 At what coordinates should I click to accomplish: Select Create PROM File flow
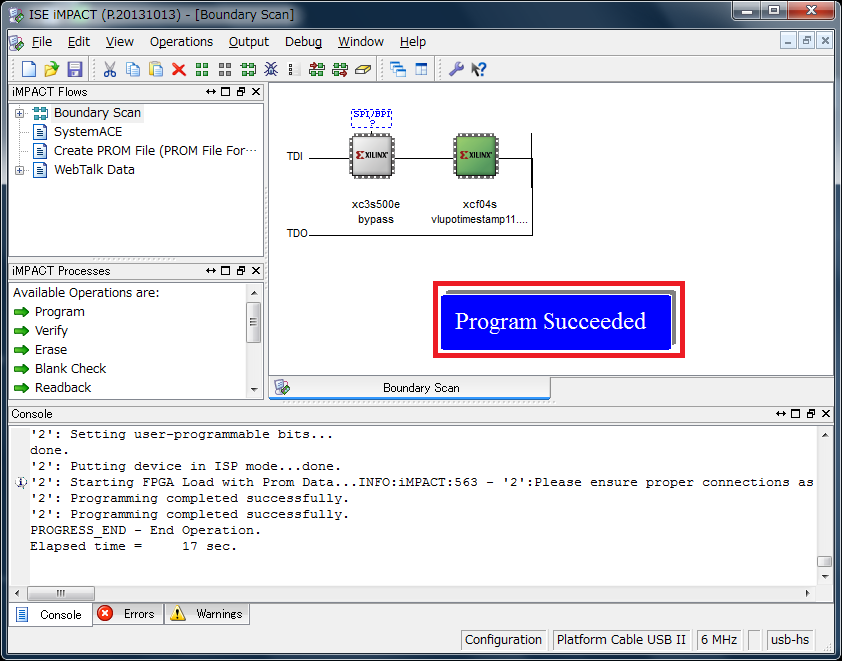pyautogui.click(x=155, y=151)
